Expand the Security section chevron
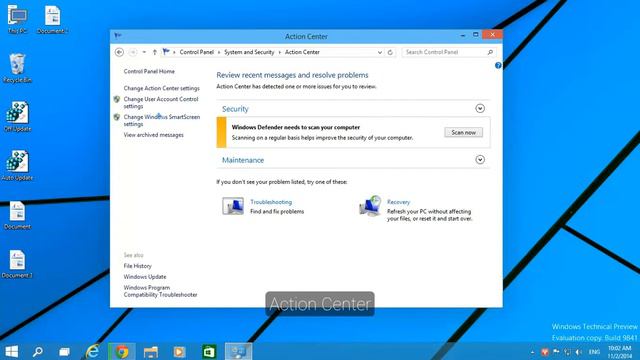Image resolution: width=640 pixels, height=360 pixels. [x=480, y=108]
